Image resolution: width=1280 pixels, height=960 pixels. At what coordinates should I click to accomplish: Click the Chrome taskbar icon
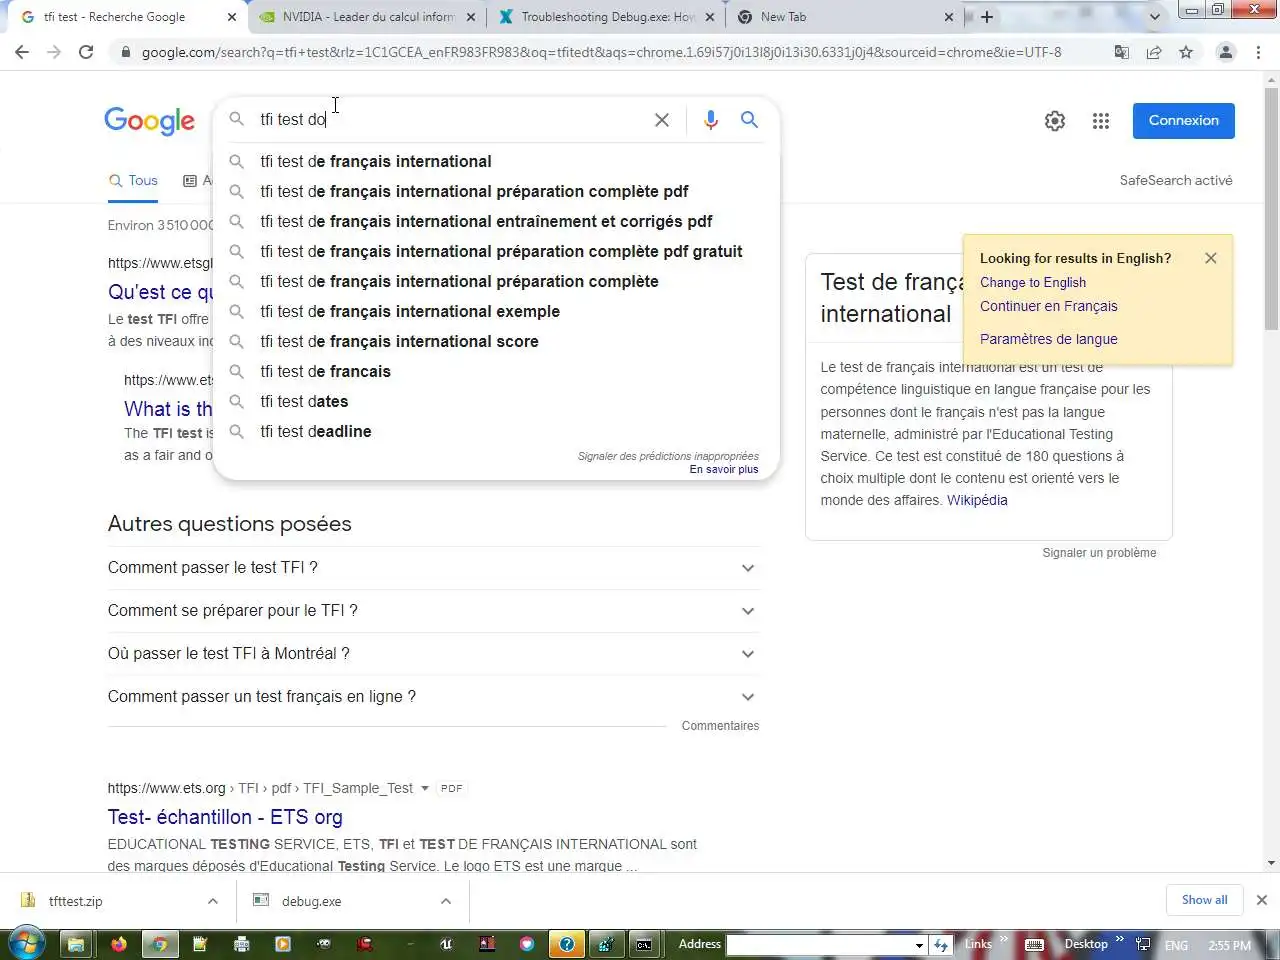159,943
